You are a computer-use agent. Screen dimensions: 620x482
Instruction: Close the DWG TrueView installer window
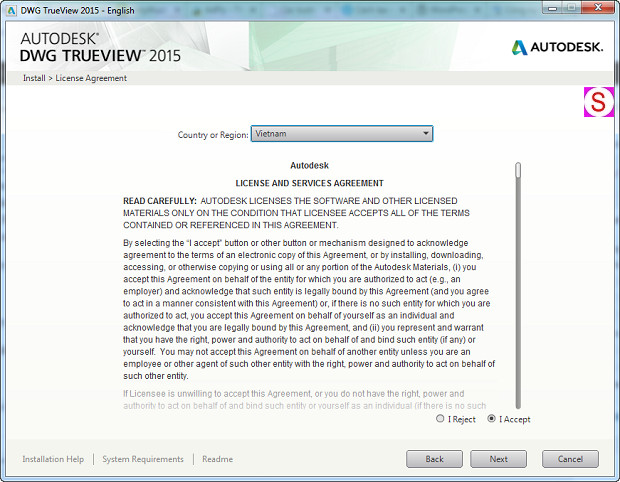599,8
